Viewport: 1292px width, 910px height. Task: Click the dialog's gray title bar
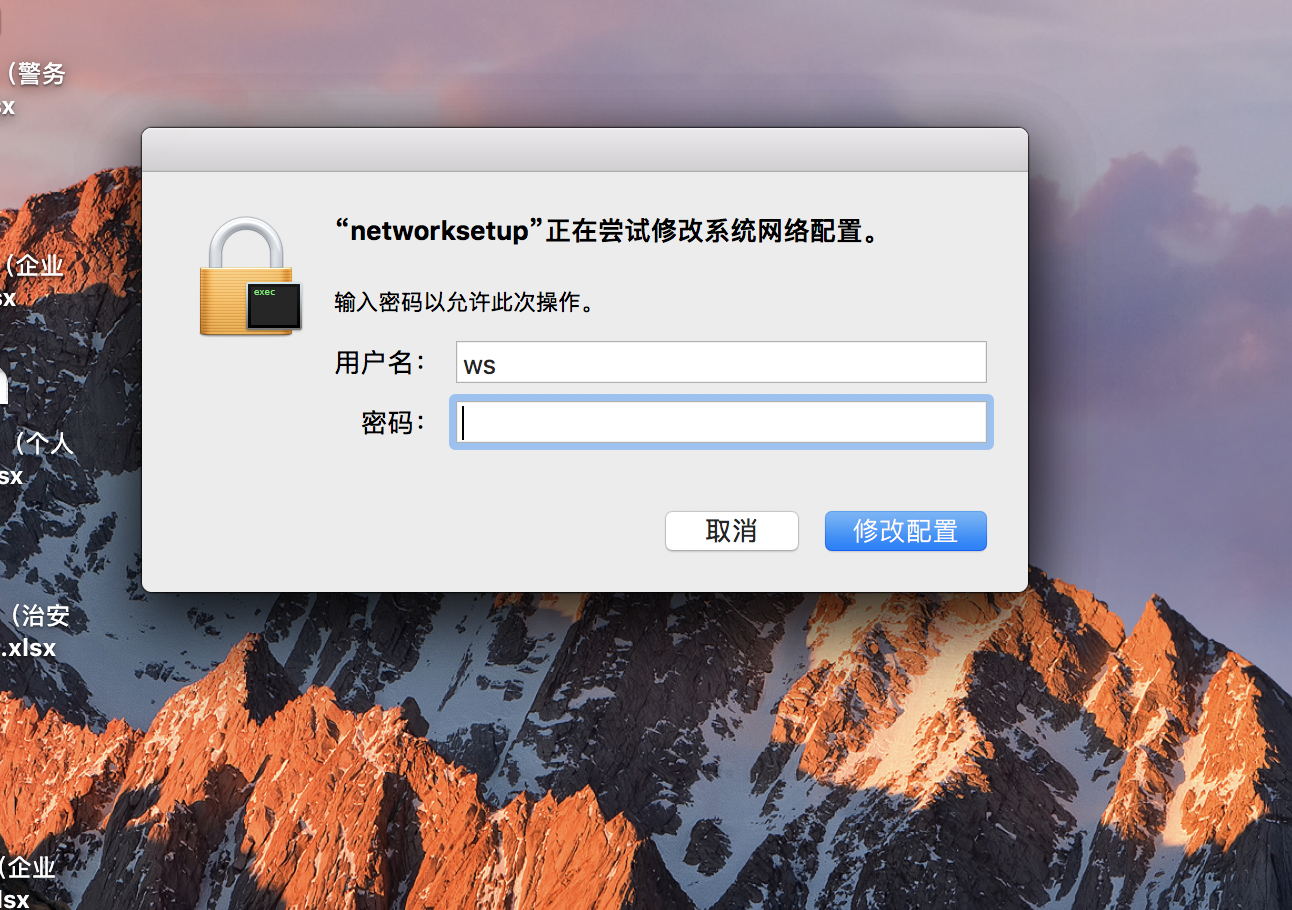pyautogui.click(x=585, y=150)
